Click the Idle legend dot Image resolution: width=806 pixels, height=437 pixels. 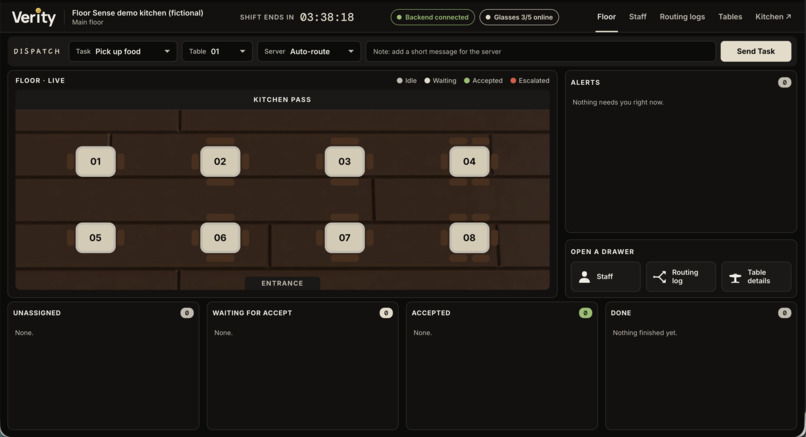399,81
